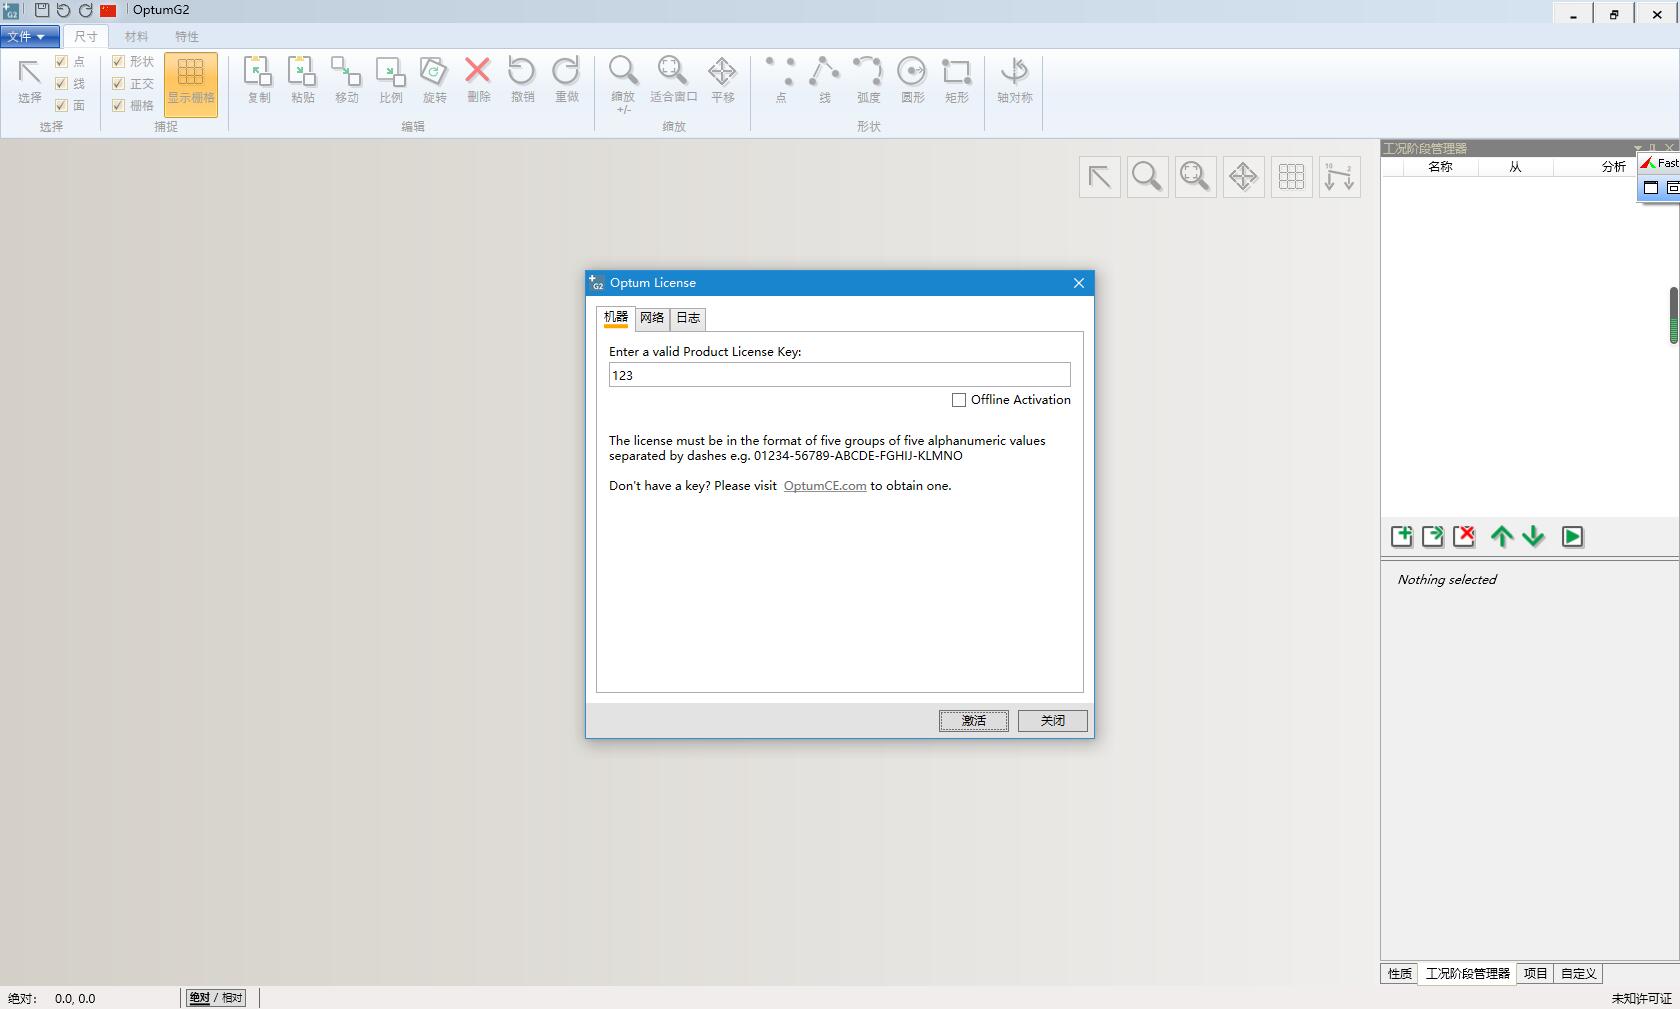Open the 性质 bottom panel tab
The image size is (1680, 1009).
click(x=1400, y=973)
